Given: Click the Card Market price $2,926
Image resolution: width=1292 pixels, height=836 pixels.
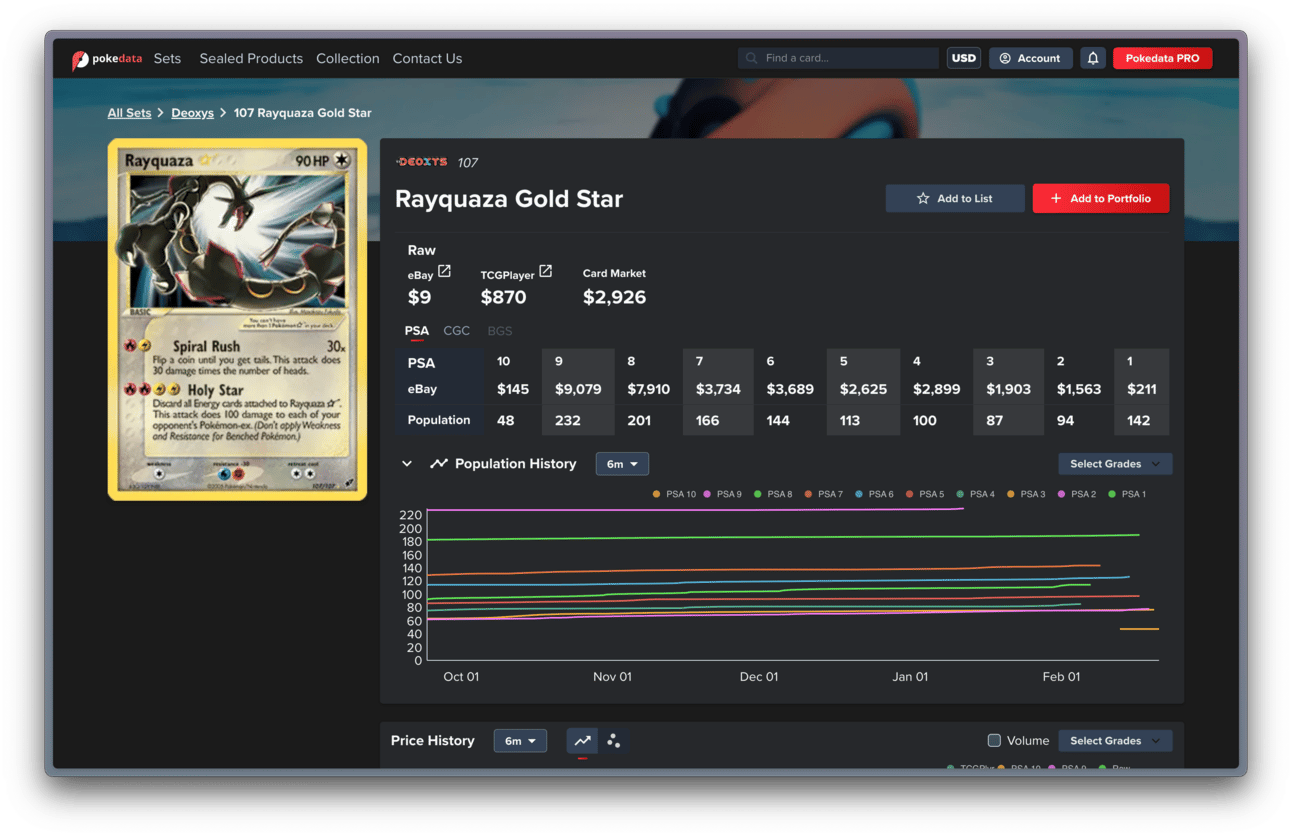Looking at the screenshot, I should click(x=615, y=297).
